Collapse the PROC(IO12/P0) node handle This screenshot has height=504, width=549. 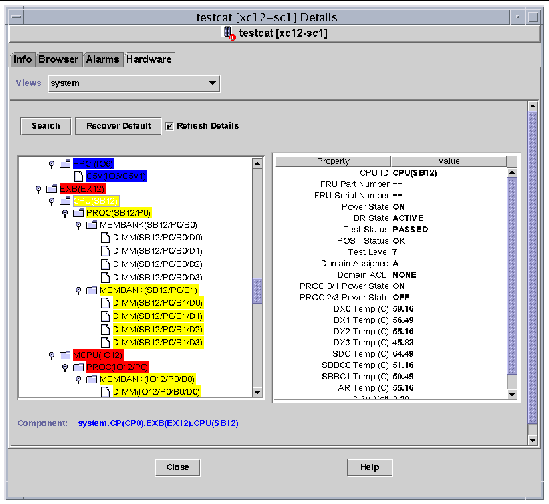65,368
